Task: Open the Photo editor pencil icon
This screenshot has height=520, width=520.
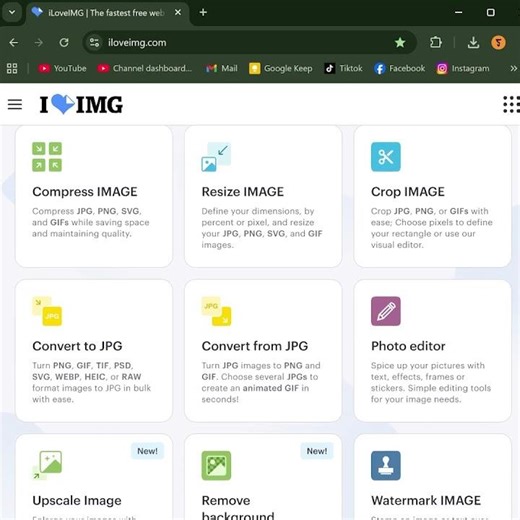Action: point(386,311)
